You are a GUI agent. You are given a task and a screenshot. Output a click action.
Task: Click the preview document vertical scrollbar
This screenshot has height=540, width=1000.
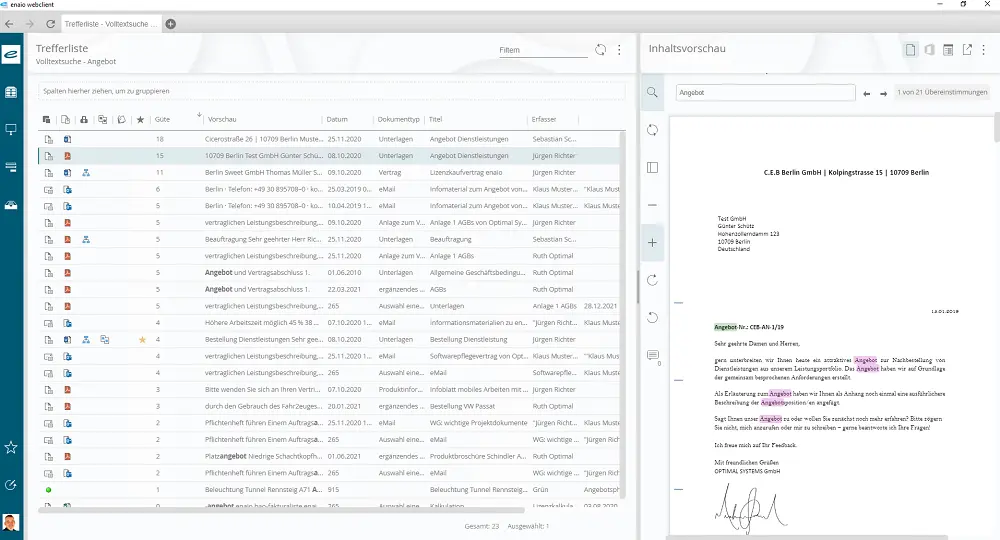(997, 128)
